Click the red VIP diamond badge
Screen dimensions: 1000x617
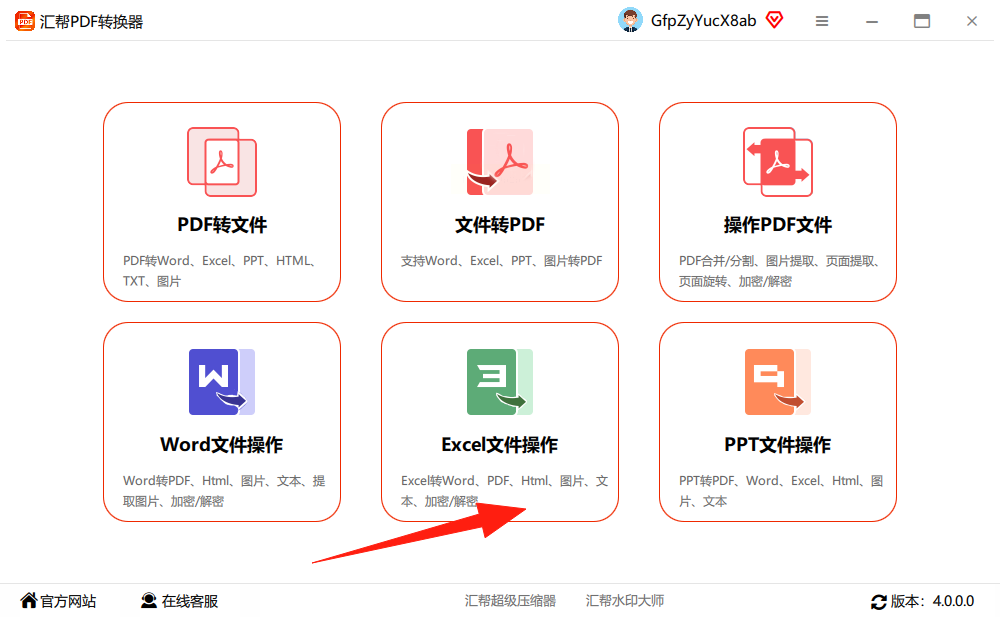click(x=774, y=20)
